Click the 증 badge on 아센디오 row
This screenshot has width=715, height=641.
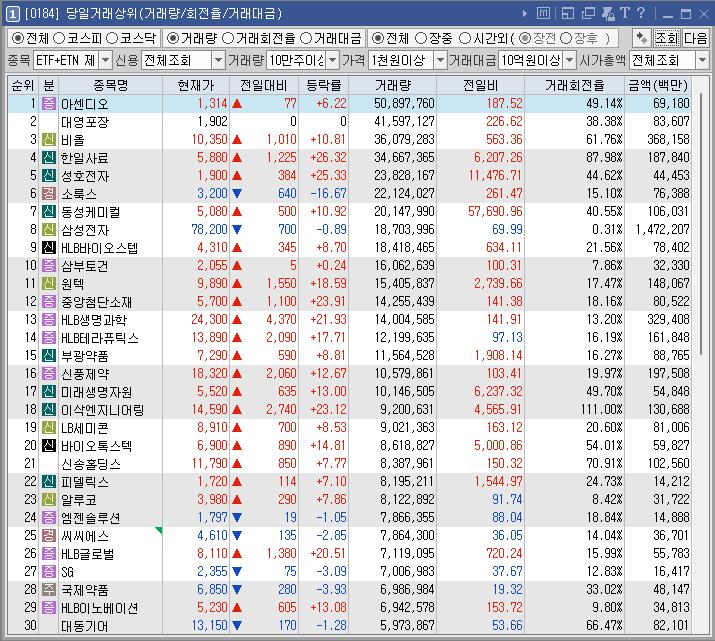[x=49, y=103]
